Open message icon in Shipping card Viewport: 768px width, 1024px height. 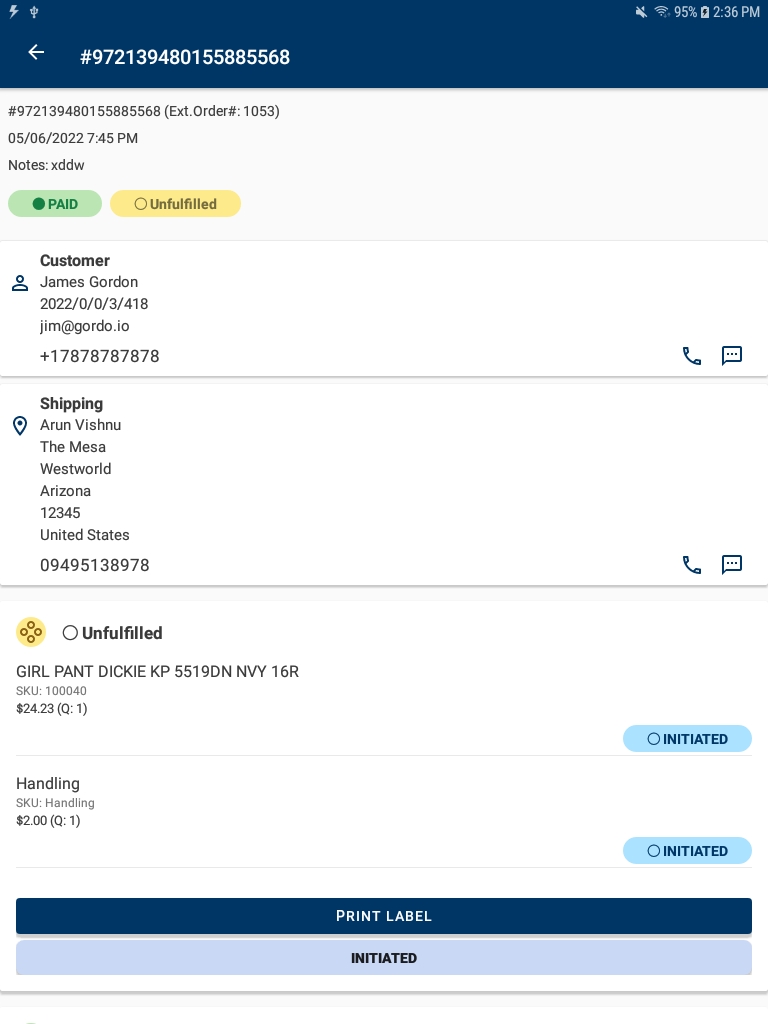tap(732, 565)
